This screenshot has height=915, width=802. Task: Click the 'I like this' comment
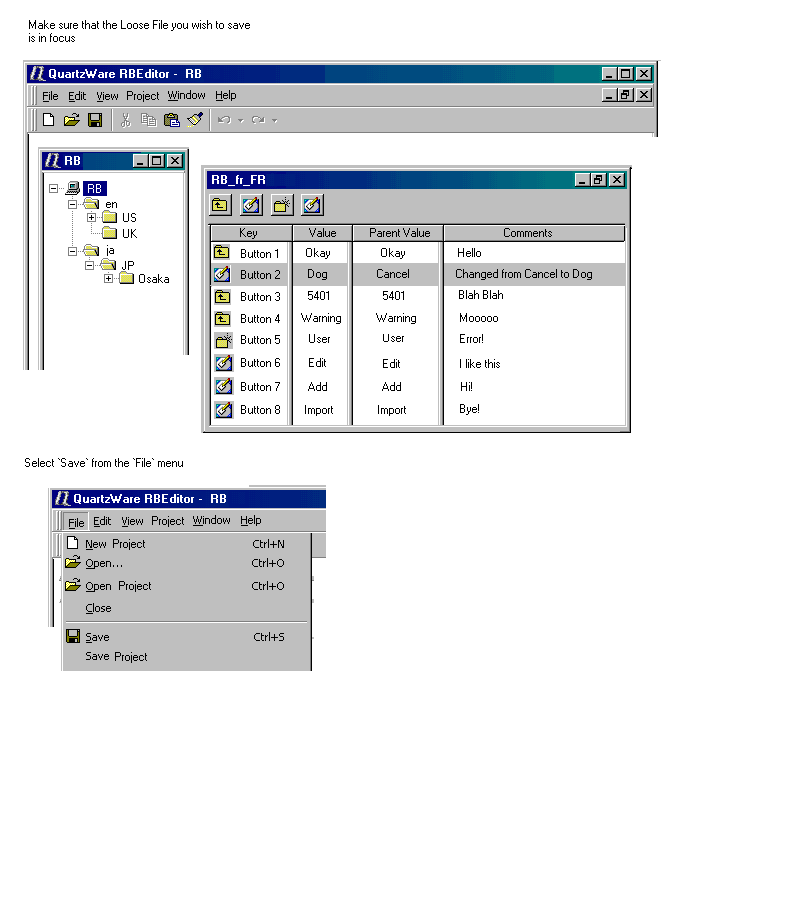click(479, 364)
